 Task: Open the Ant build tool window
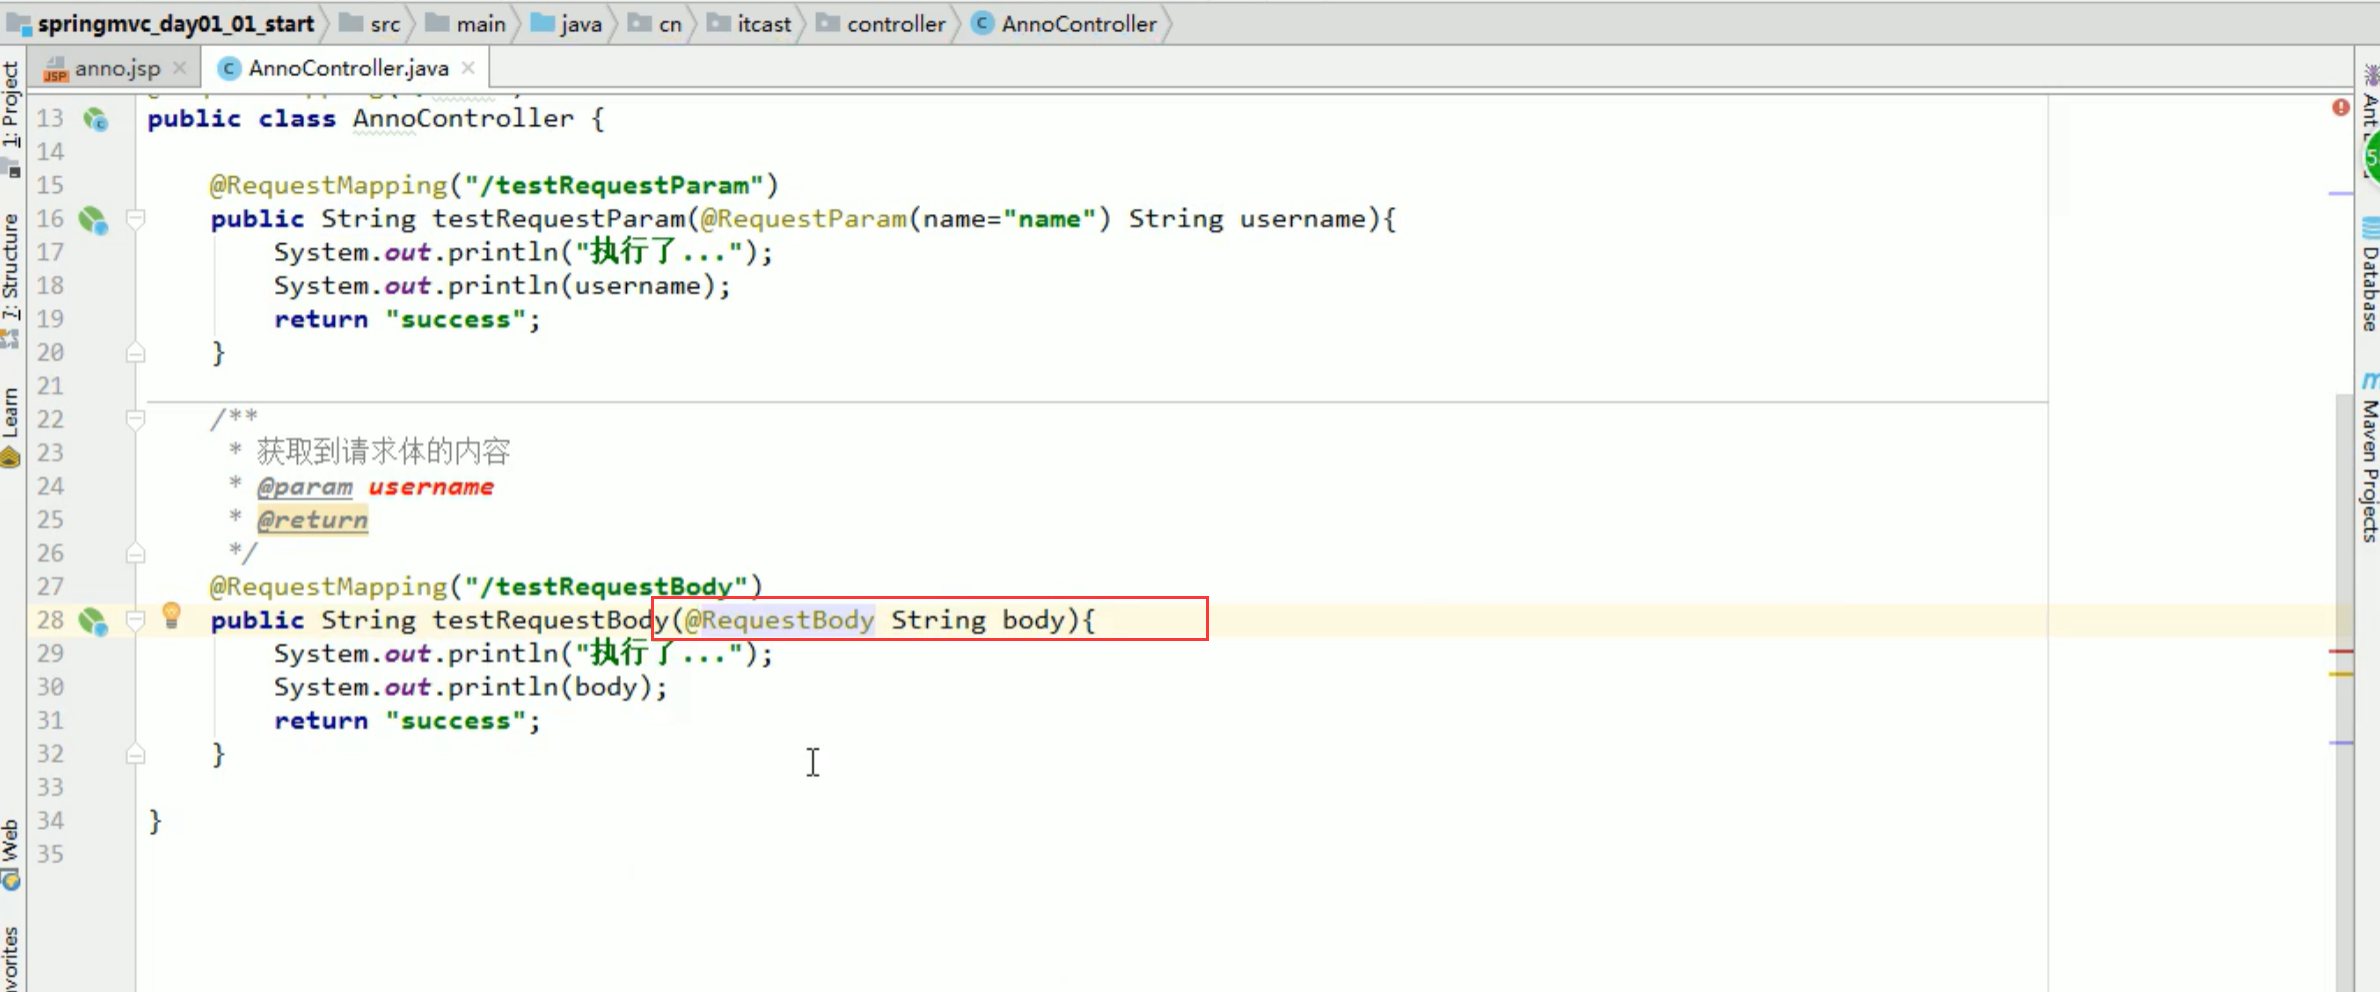(2369, 120)
